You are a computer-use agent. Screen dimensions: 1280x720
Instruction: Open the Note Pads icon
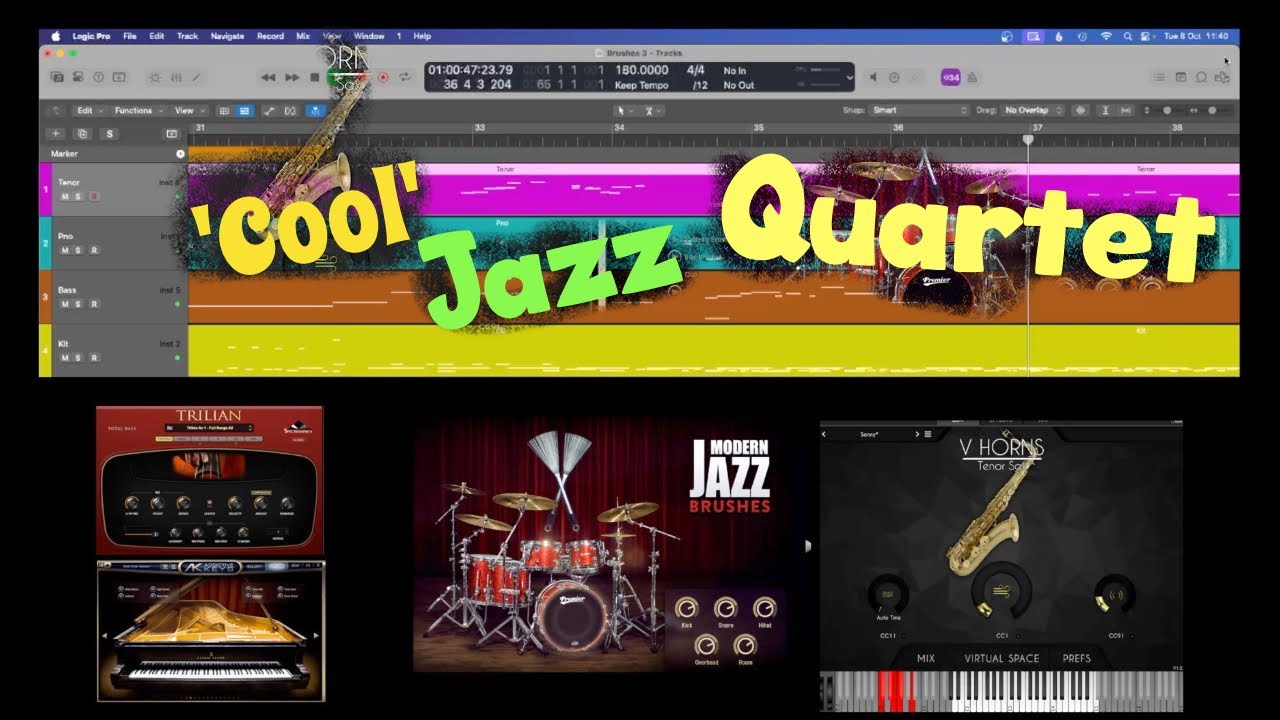click(x=1181, y=77)
